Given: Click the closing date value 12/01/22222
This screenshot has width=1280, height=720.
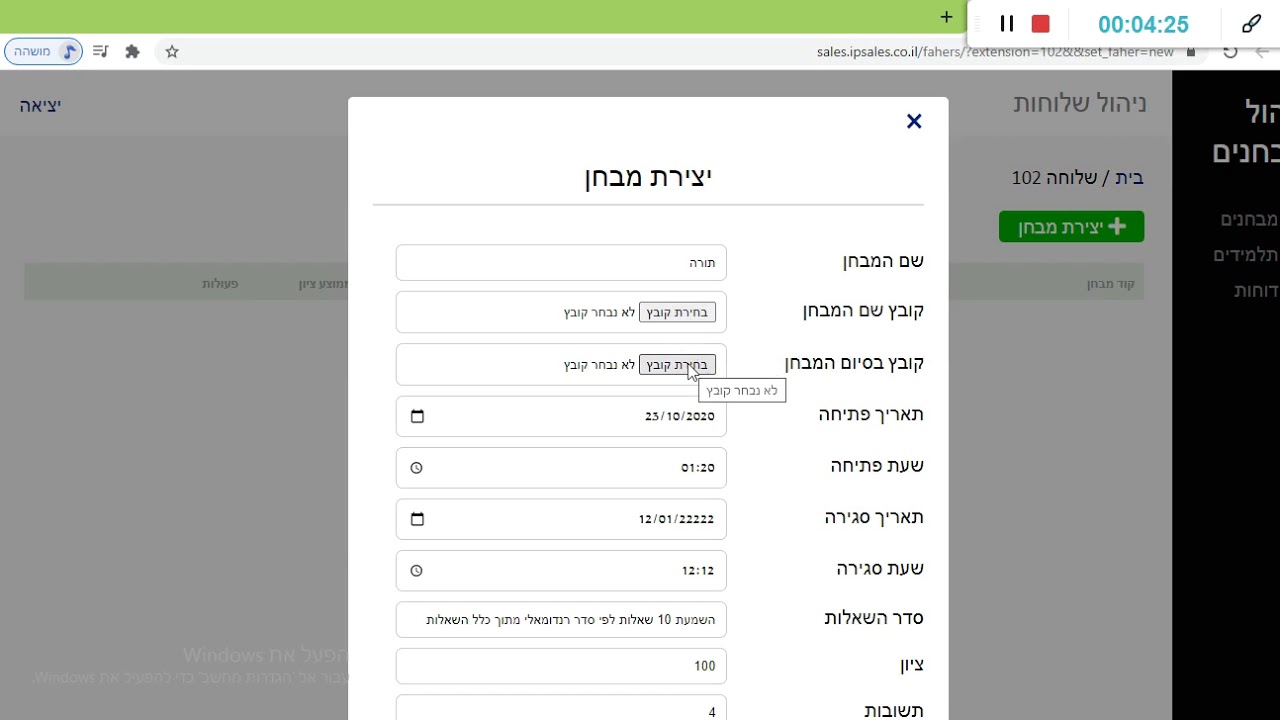Looking at the screenshot, I should pos(676,519).
